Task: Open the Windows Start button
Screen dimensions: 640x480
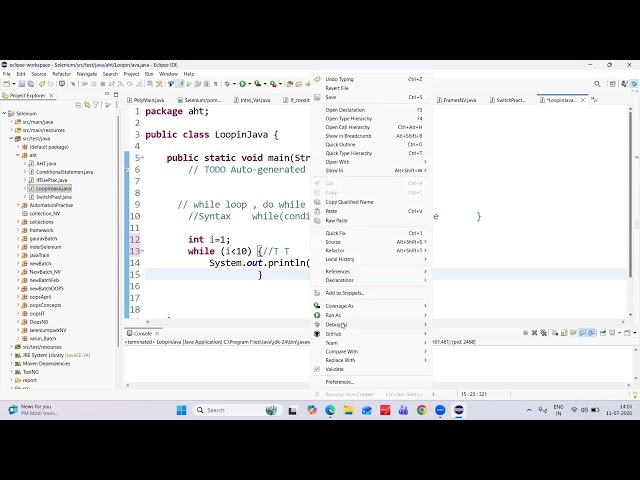Action: coord(181,410)
